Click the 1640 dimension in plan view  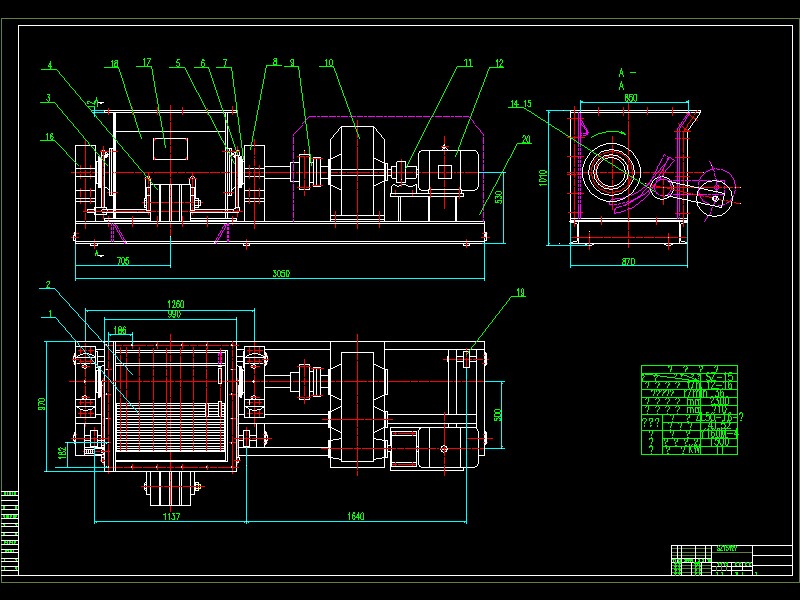pyautogui.click(x=356, y=516)
